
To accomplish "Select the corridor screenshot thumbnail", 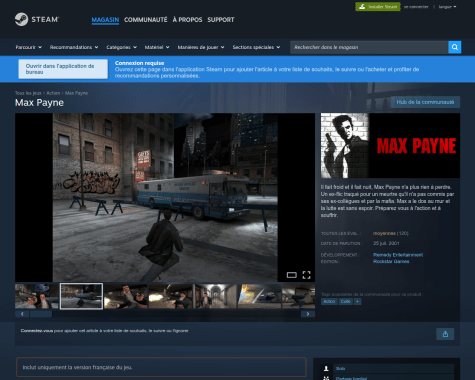I will tap(215, 296).
